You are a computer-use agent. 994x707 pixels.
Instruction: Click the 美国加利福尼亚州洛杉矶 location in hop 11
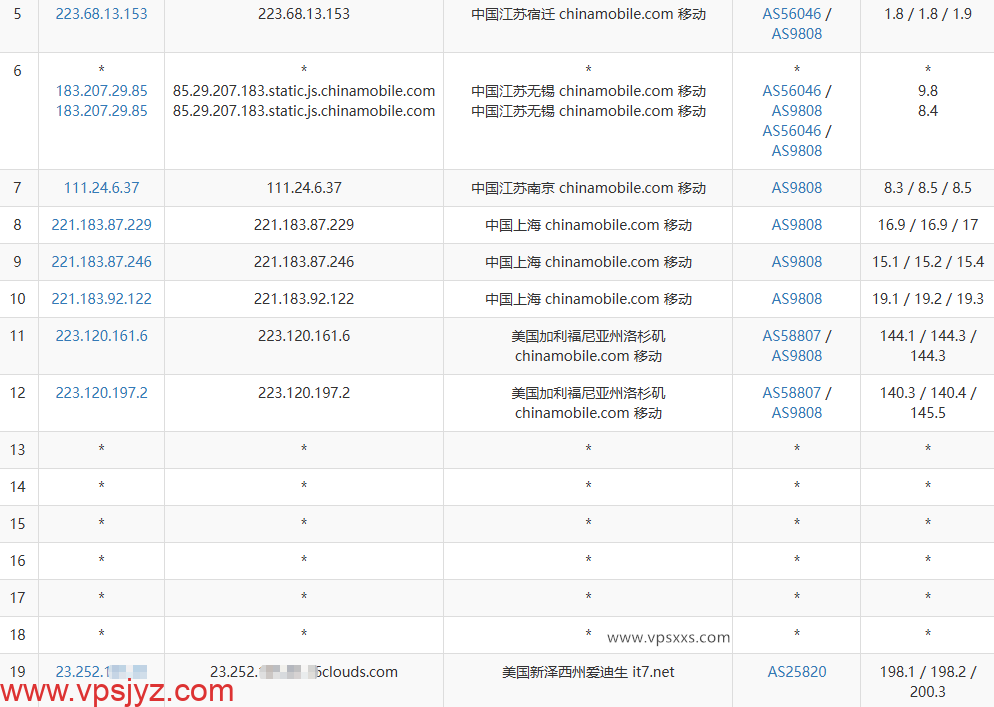[x=588, y=346]
